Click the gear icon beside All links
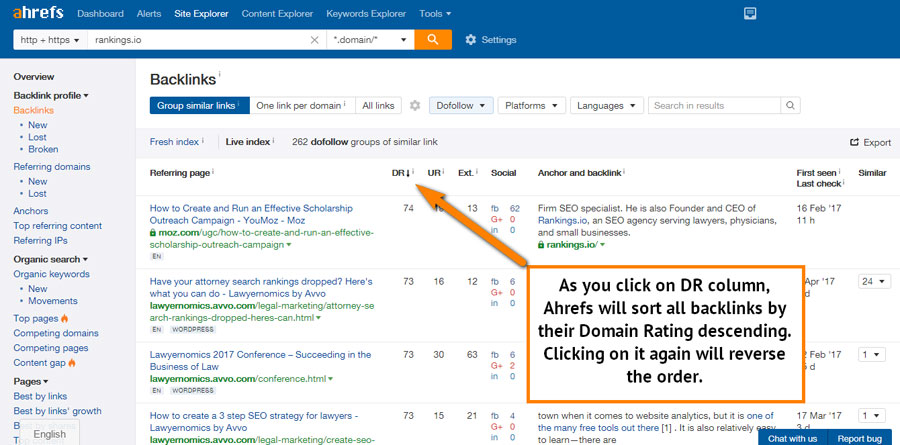900x445 pixels. click(415, 106)
